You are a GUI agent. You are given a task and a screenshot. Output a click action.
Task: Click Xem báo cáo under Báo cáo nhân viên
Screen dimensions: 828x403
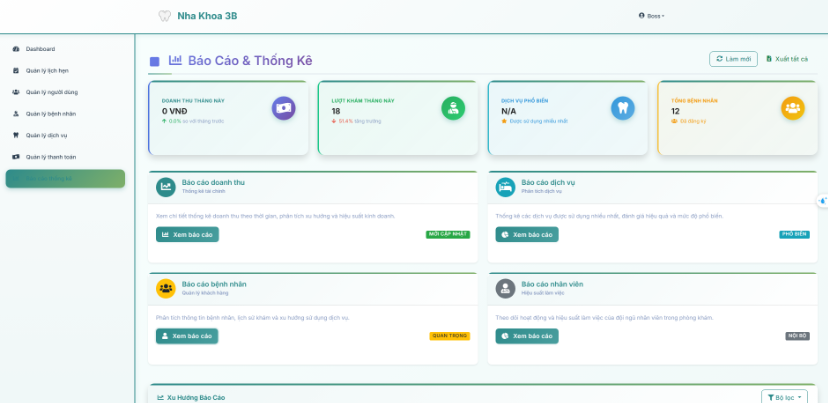[527, 336]
